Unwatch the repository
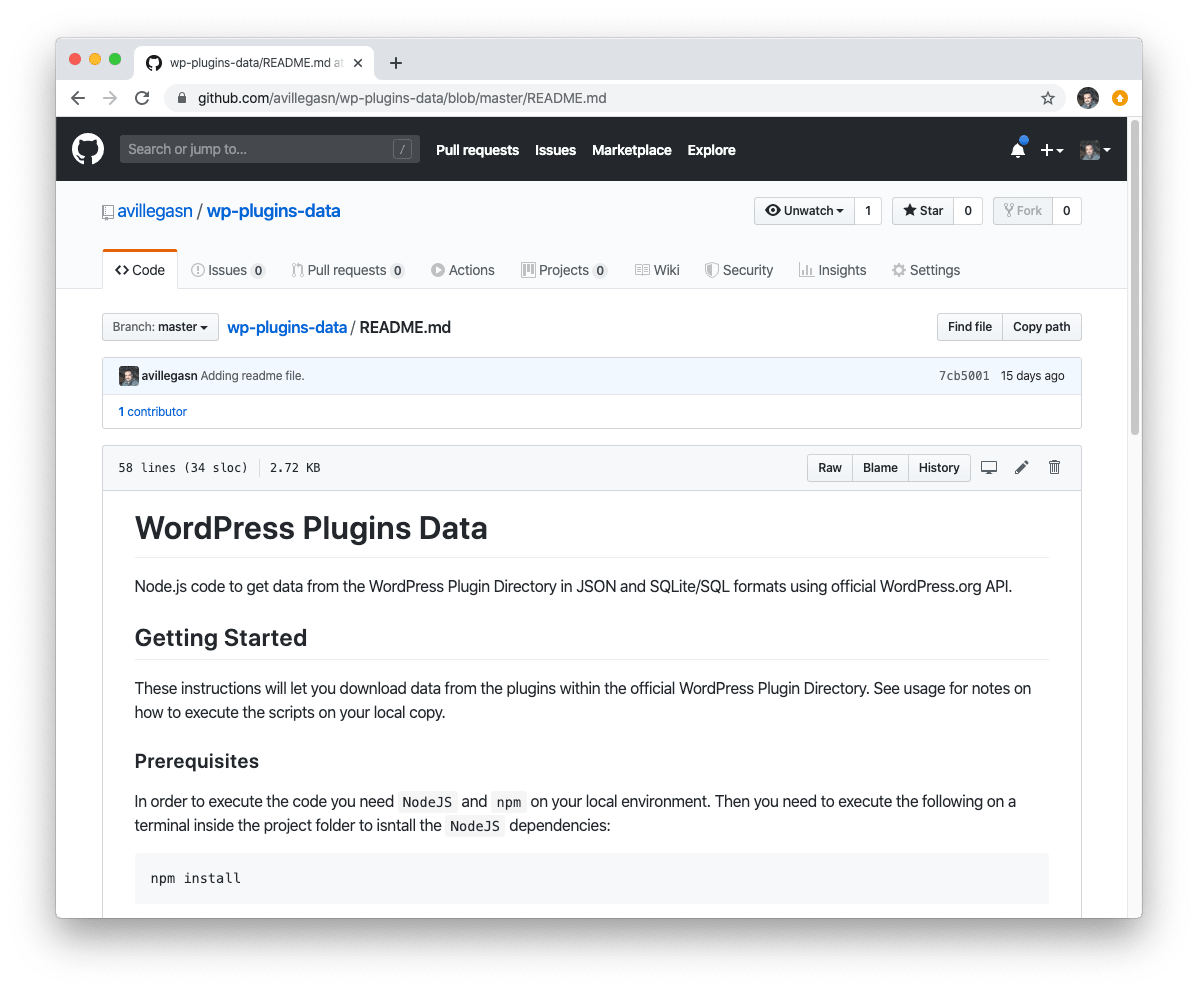The width and height of the screenshot is (1198, 992). point(803,211)
